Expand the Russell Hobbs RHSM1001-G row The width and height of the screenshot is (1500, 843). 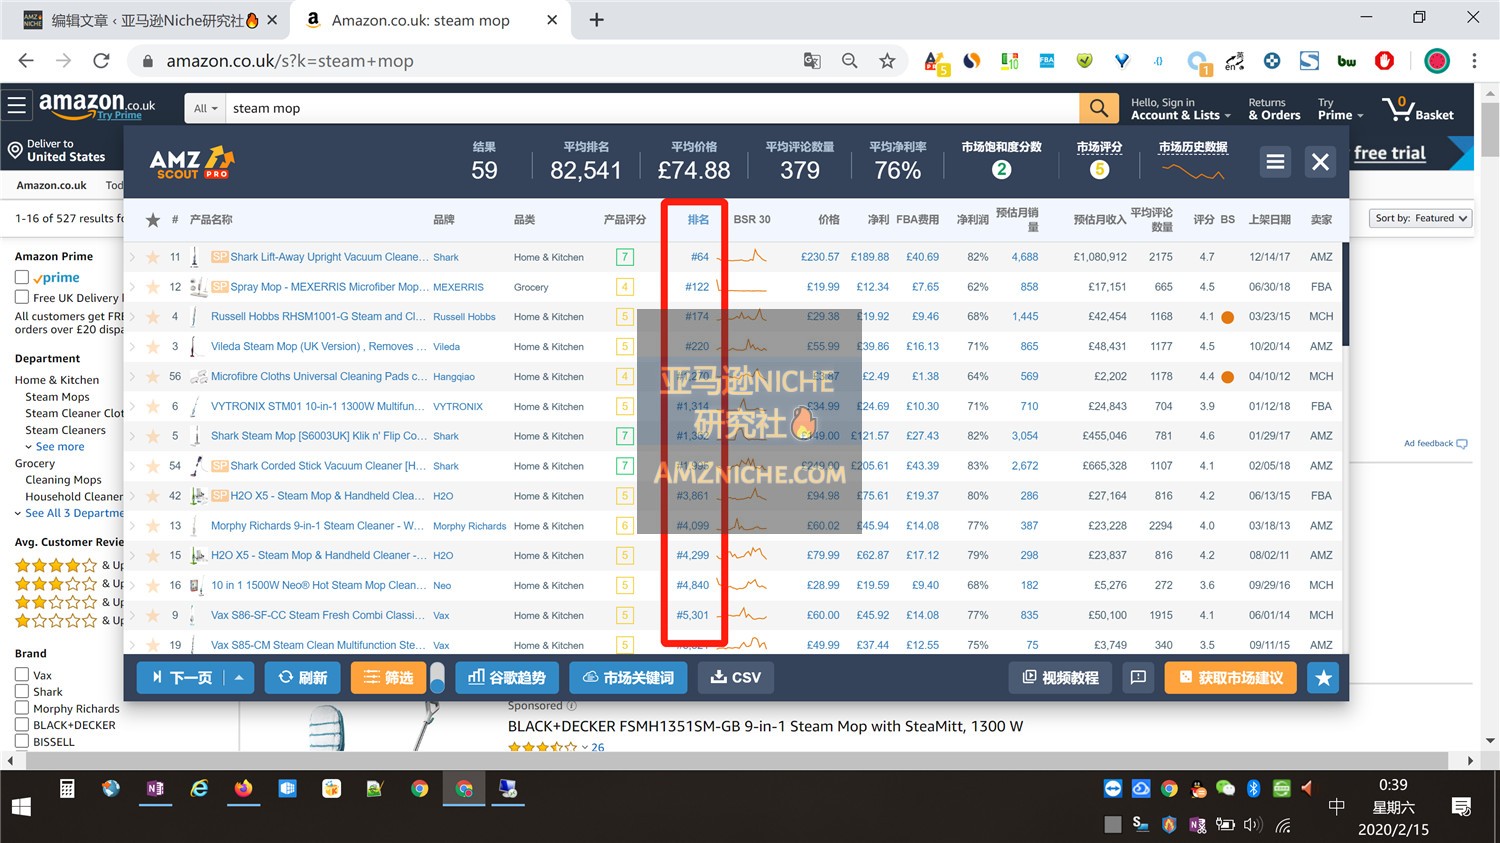(x=132, y=317)
